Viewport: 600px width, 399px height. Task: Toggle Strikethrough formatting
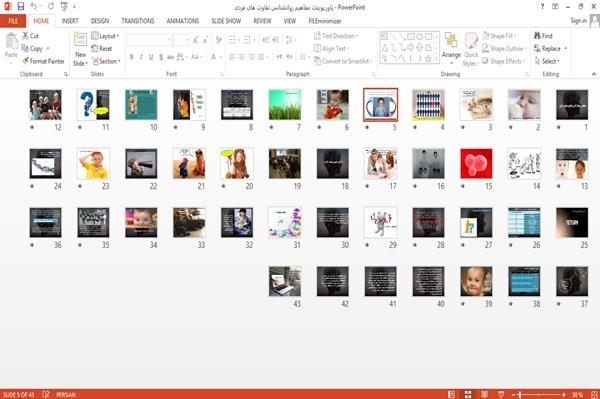[x=170, y=57]
